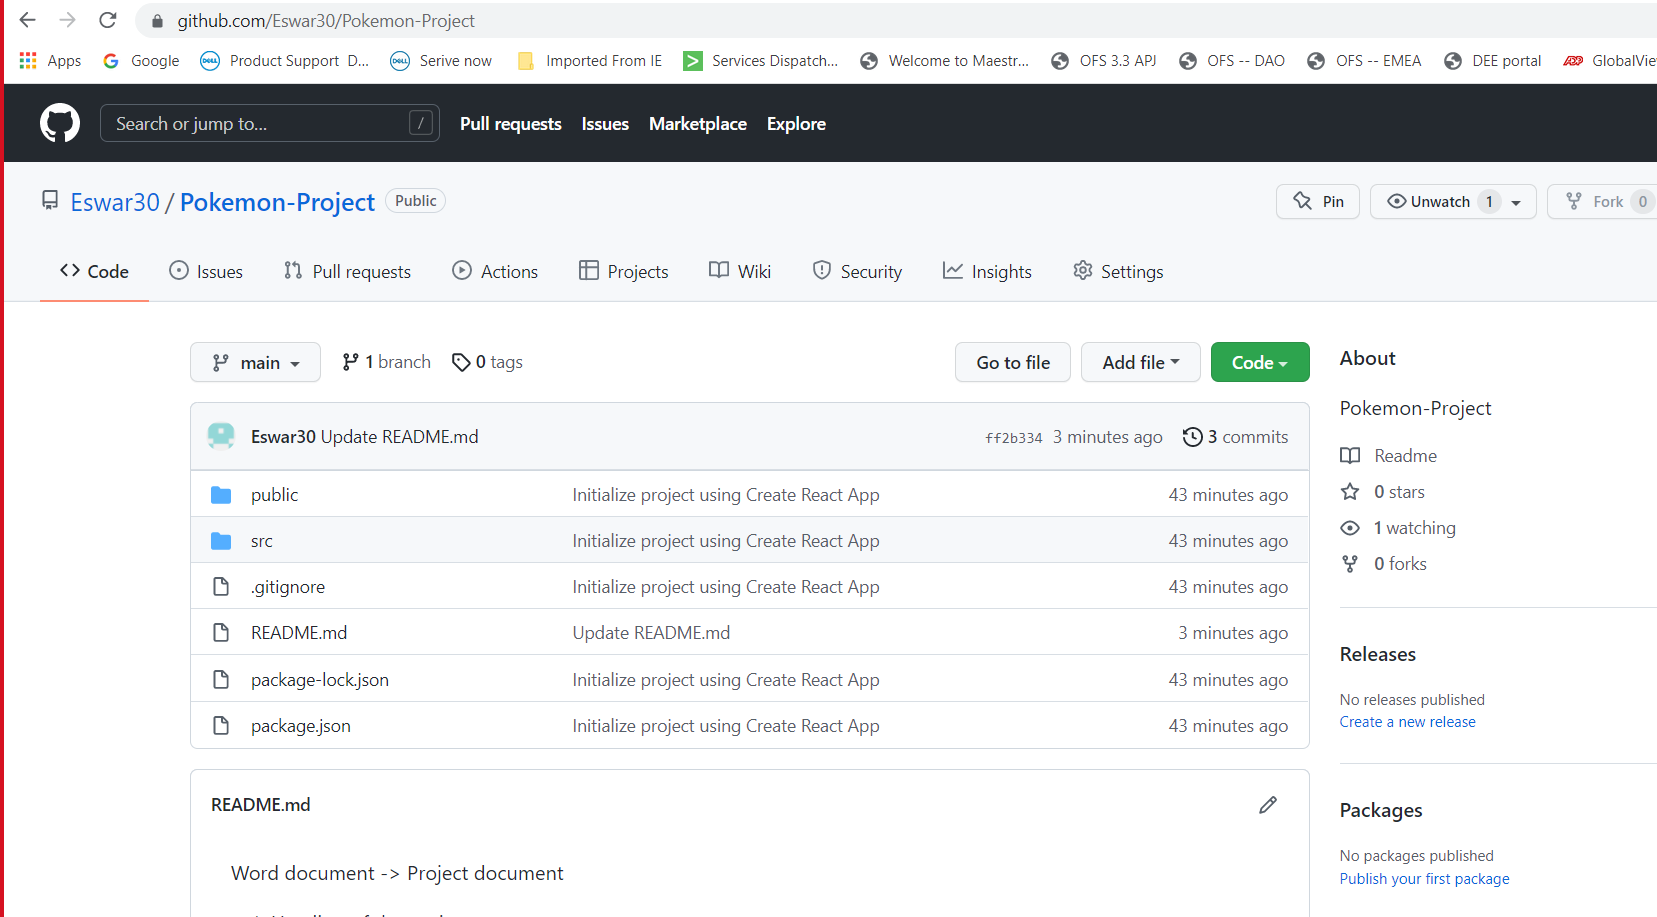Switch to the Issues tab

point(206,271)
